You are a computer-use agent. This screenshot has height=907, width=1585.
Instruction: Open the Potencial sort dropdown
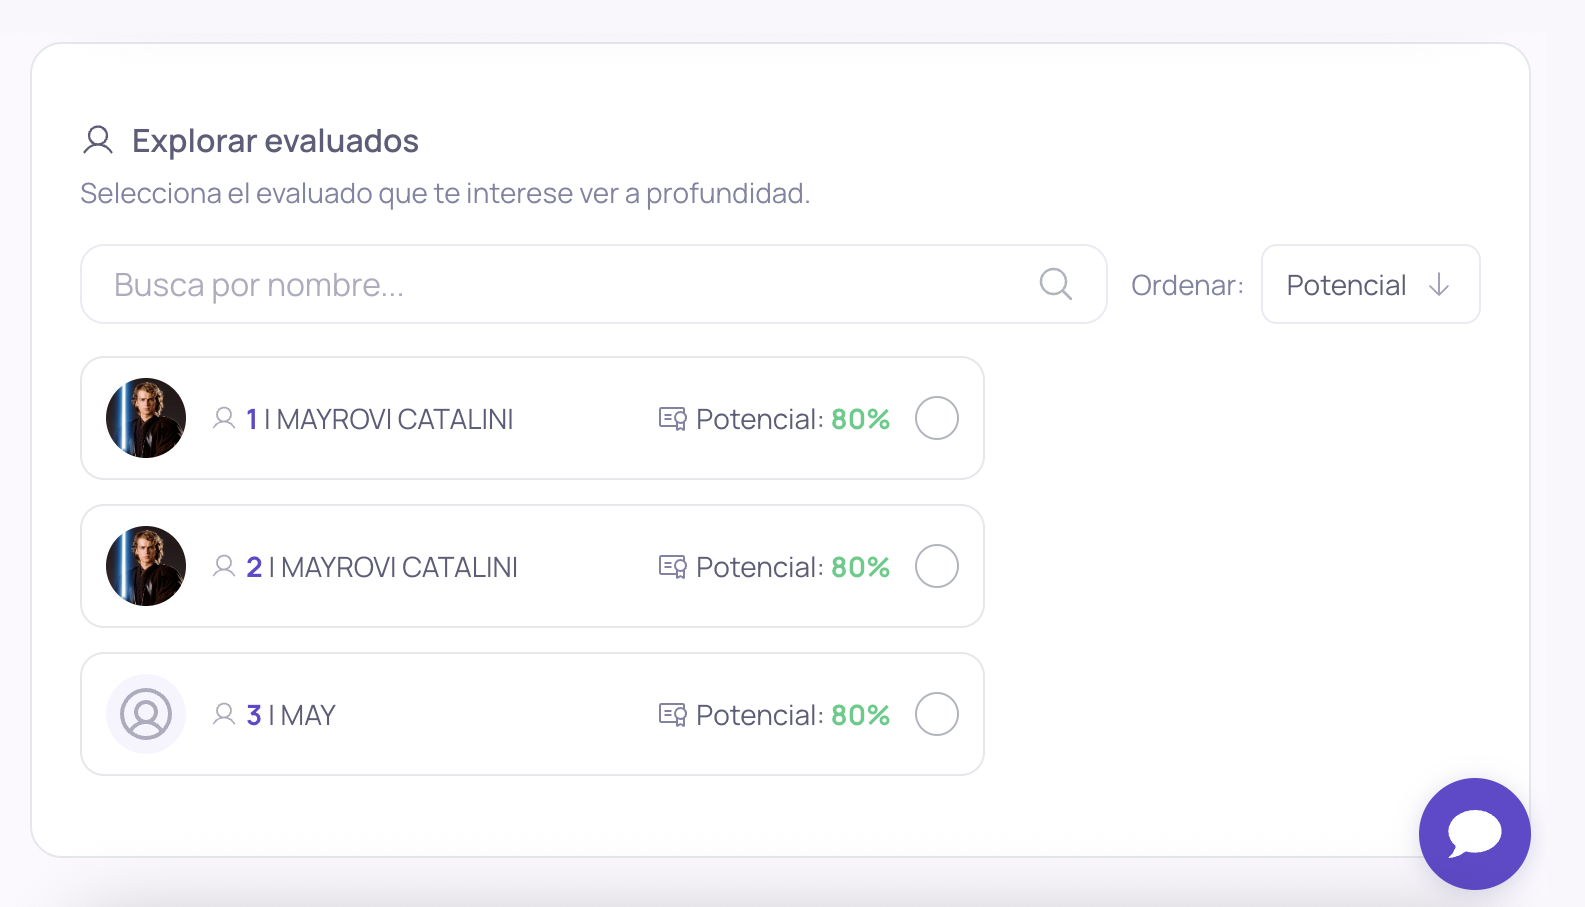click(1370, 284)
